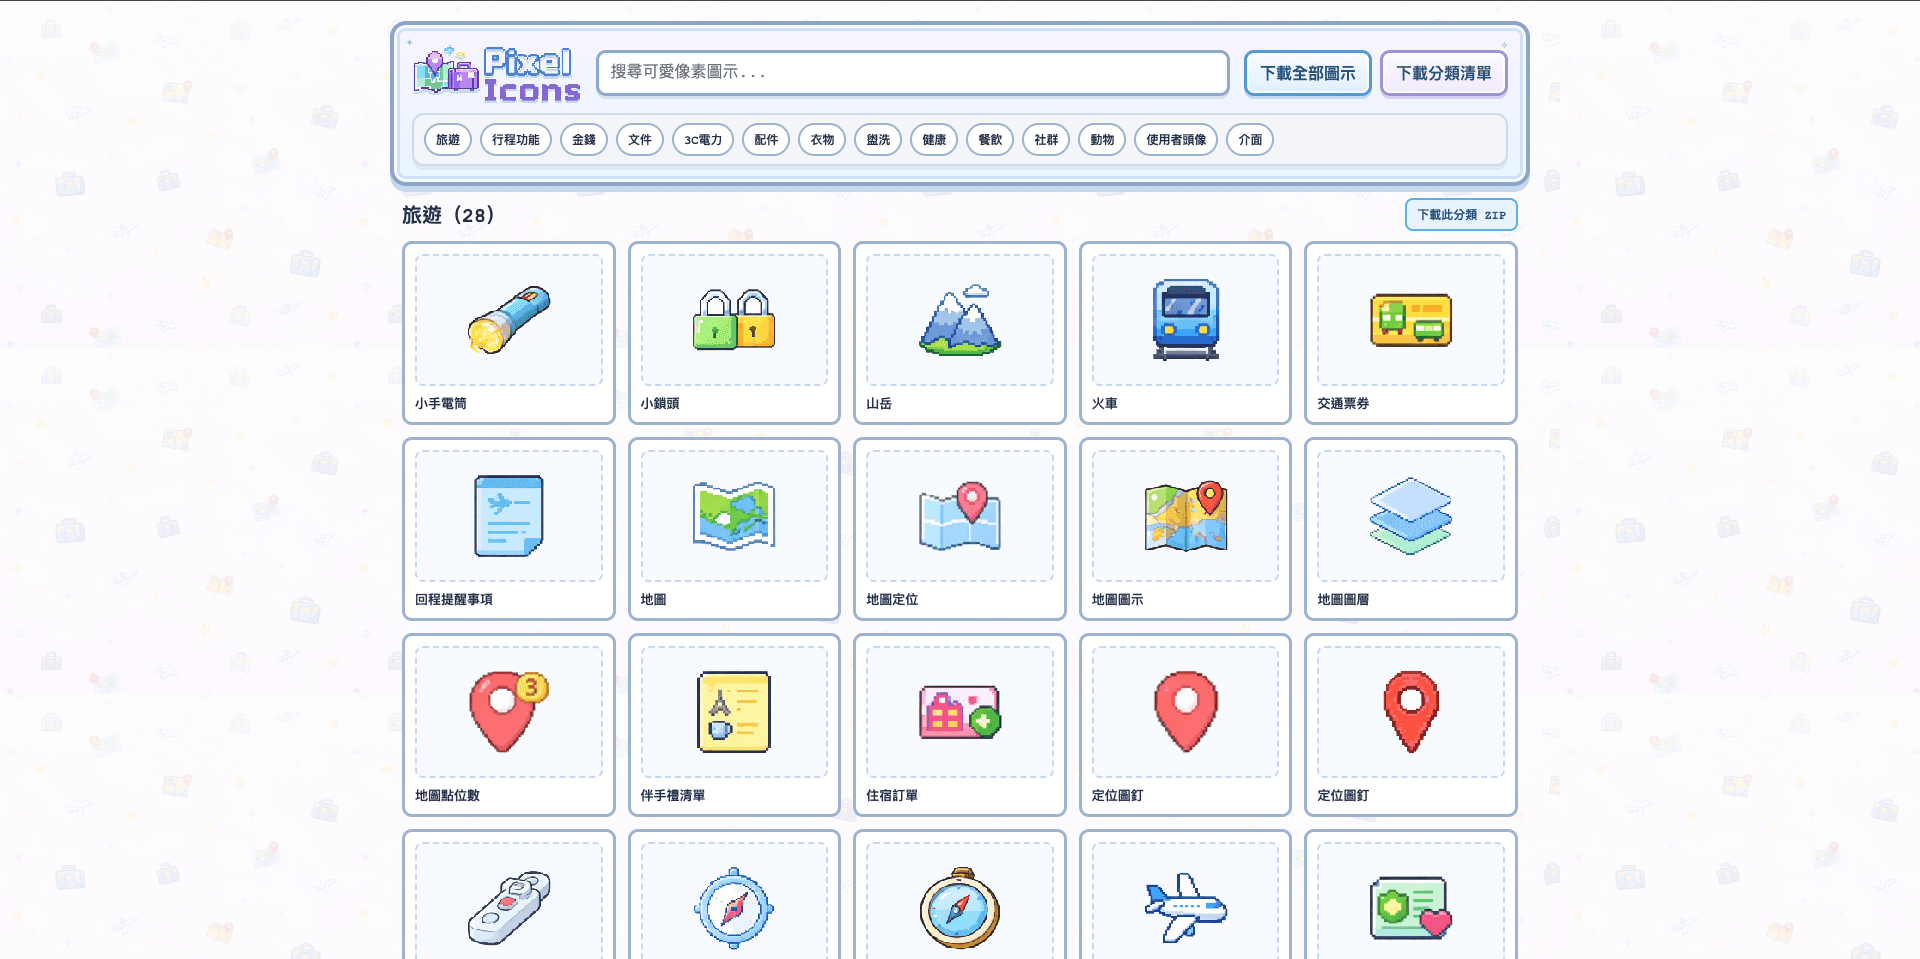Select the 地圖點位數 pin counter icon
The width and height of the screenshot is (1920, 959).
508,712
